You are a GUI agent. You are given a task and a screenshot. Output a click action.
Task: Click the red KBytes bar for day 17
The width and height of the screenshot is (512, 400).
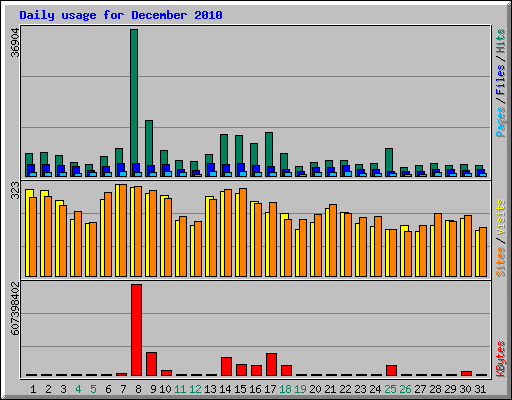point(271,365)
